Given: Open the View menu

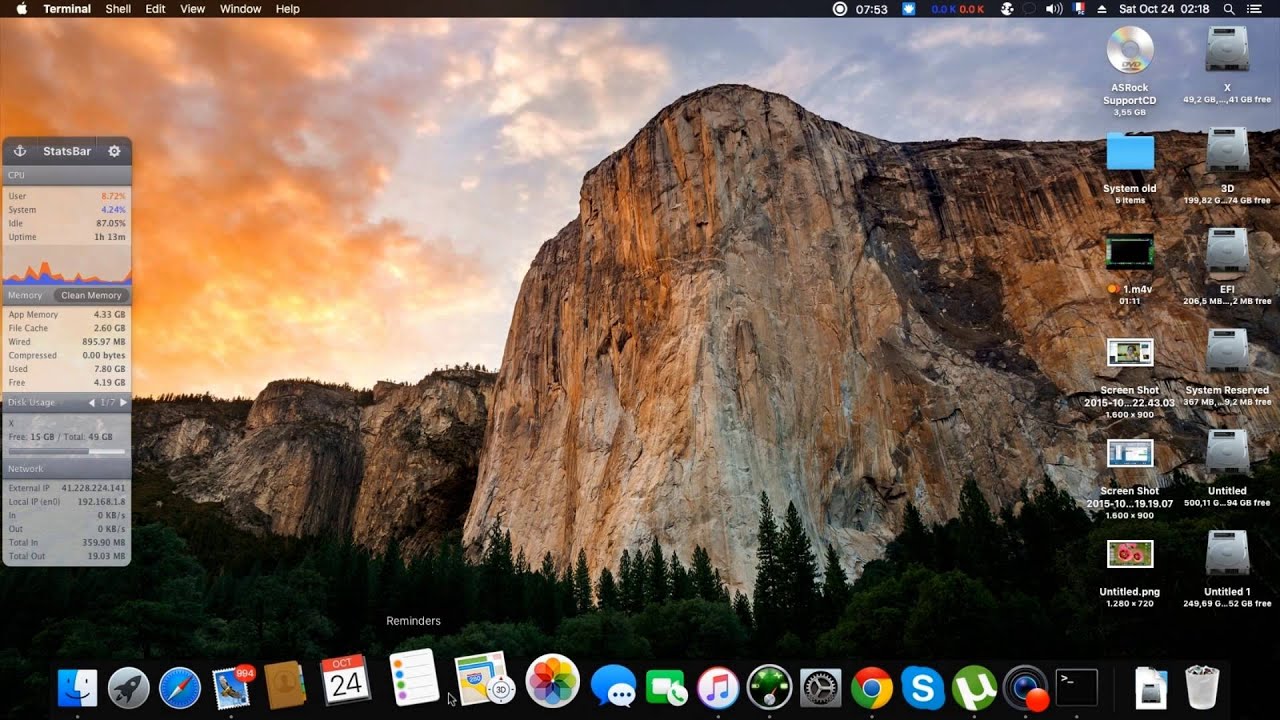Looking at the screenshot, I should (x=192, y=8).
